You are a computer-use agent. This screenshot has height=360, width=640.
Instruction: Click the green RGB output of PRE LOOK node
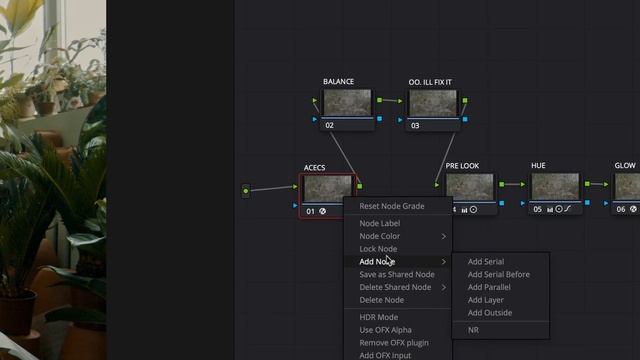[x=502, y=184]
